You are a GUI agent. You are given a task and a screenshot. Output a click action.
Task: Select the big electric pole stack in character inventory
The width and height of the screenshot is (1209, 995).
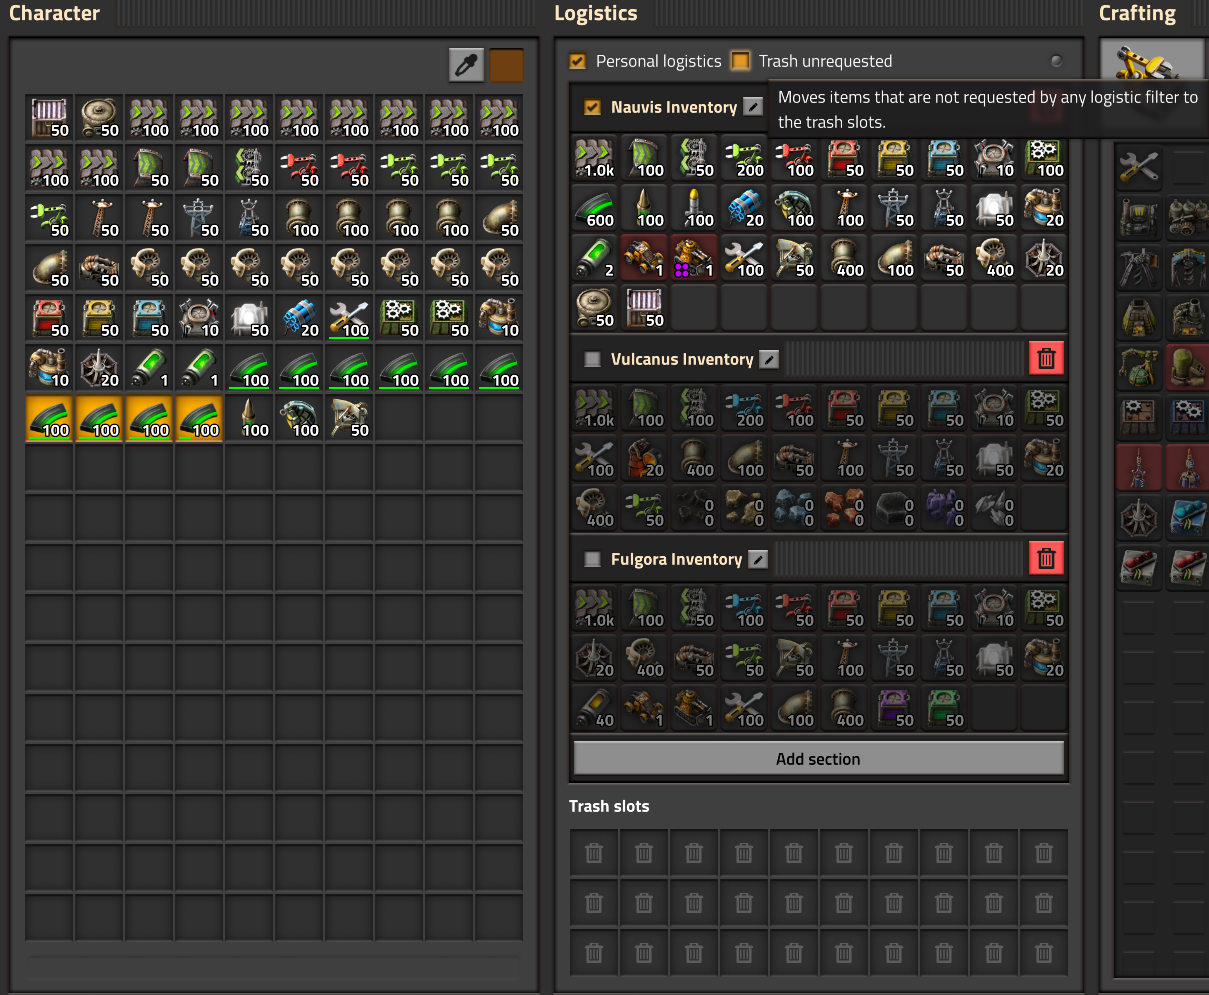pyautogui.click(x=199, y=219)
